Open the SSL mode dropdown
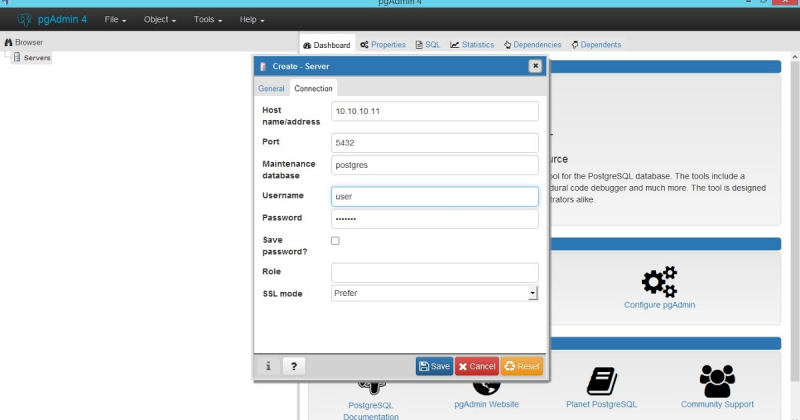The width and height of the screenshot is (800, 420). click(x=532, y=293)
